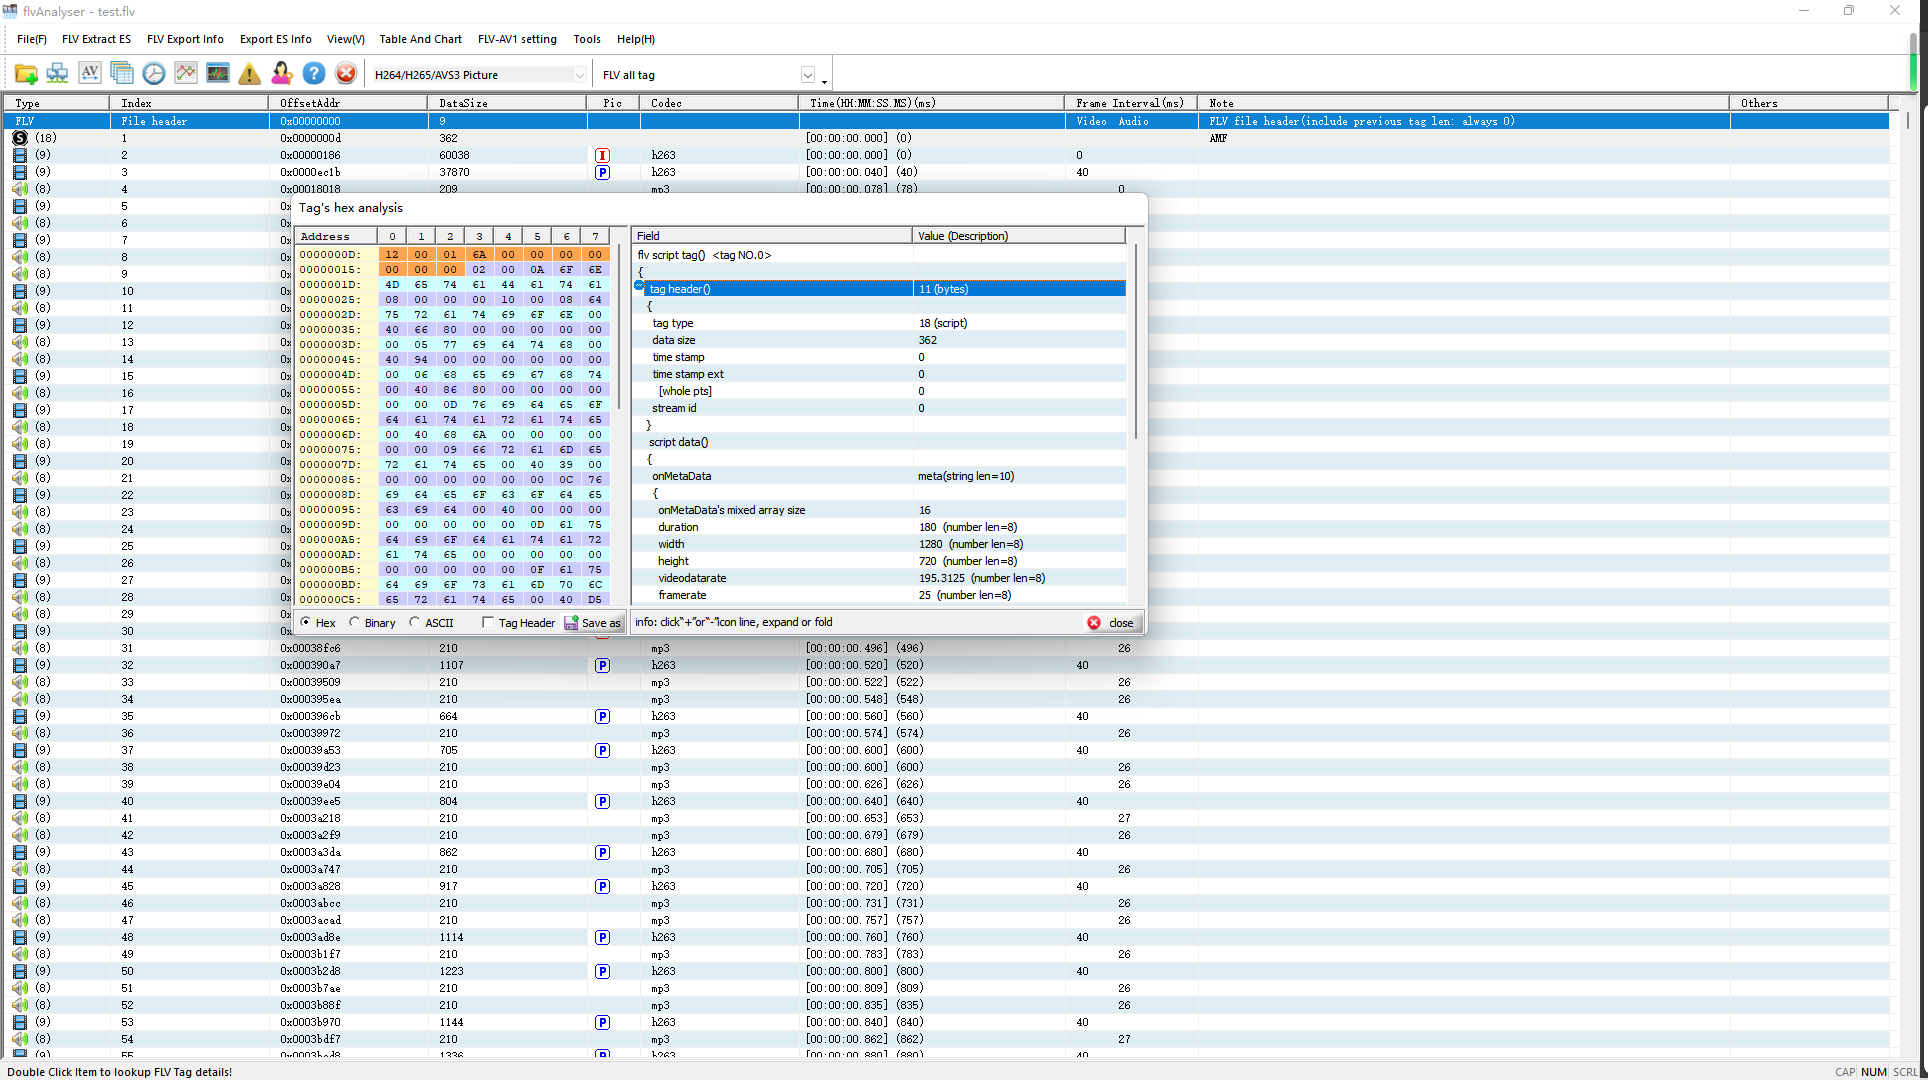This screenshot has height=1080, width=1928.
Task: Click the network stream toolbar icon
Action: [58, 74]
